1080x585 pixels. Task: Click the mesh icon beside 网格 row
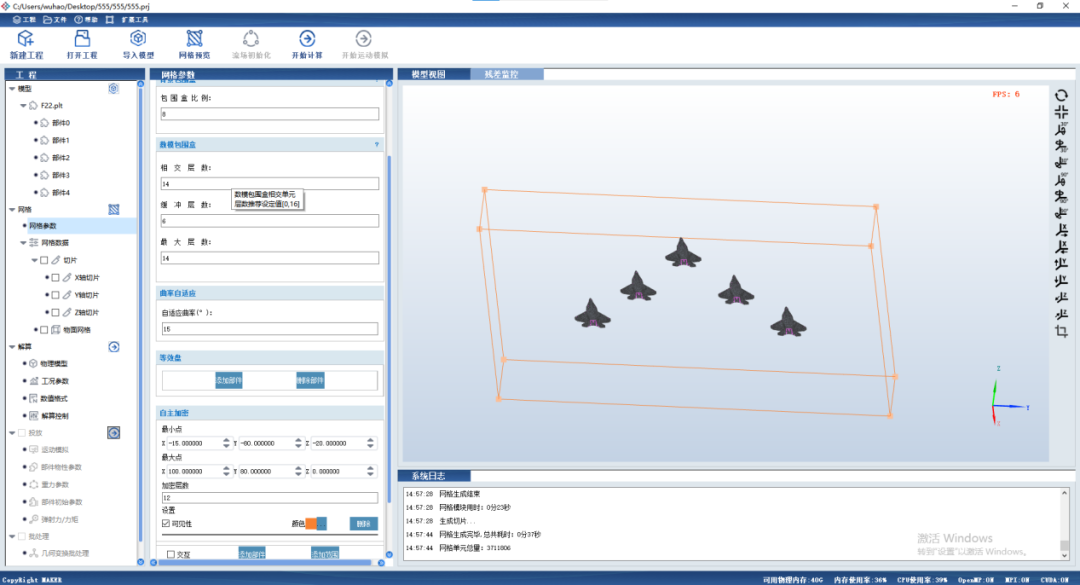(114, 209)
